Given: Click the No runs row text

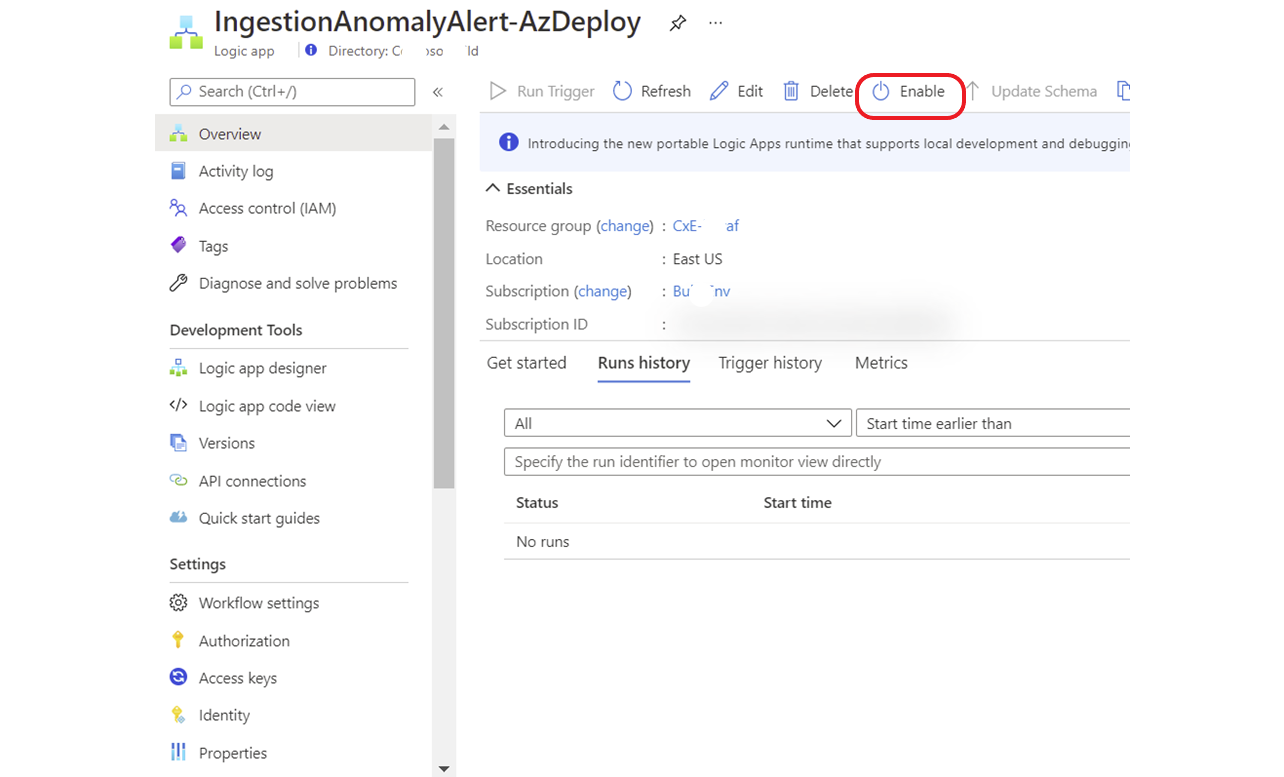Looking at the screenshot, I should [543, 542].
